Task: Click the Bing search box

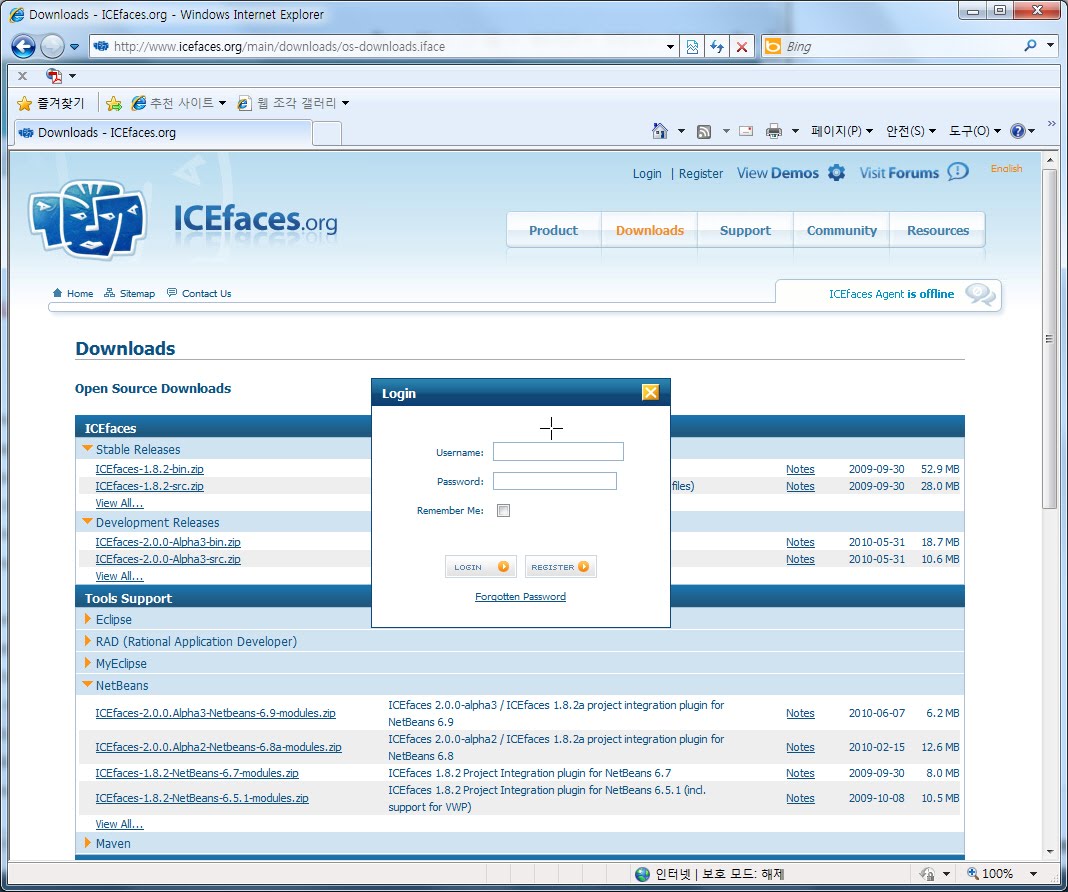Action: (899, 46)
